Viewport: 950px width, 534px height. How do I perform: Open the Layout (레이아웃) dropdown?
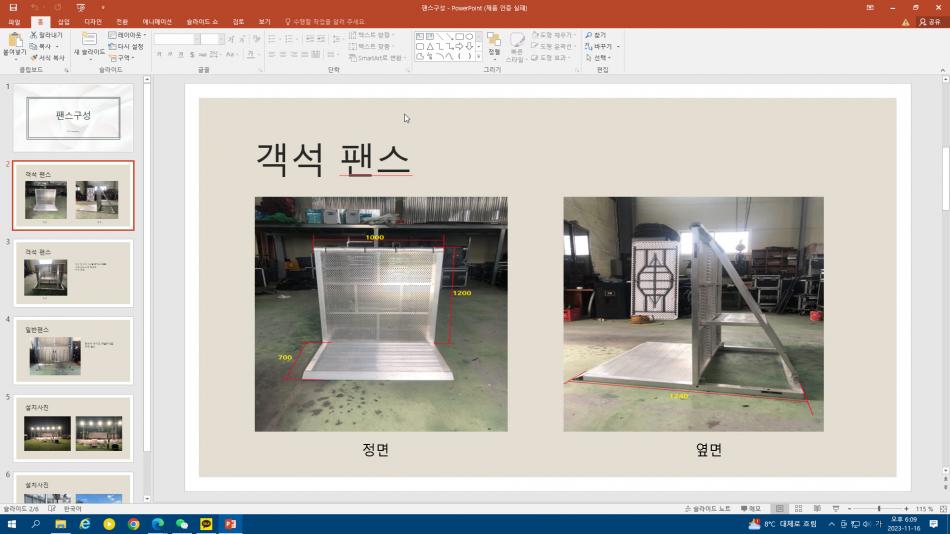127,35
